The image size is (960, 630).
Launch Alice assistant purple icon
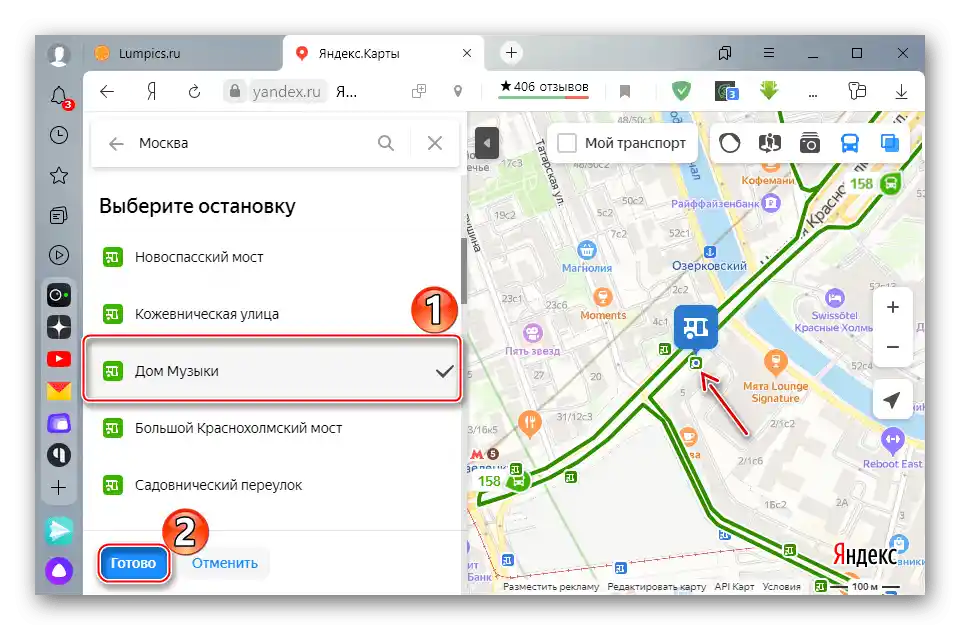point(59,571)
